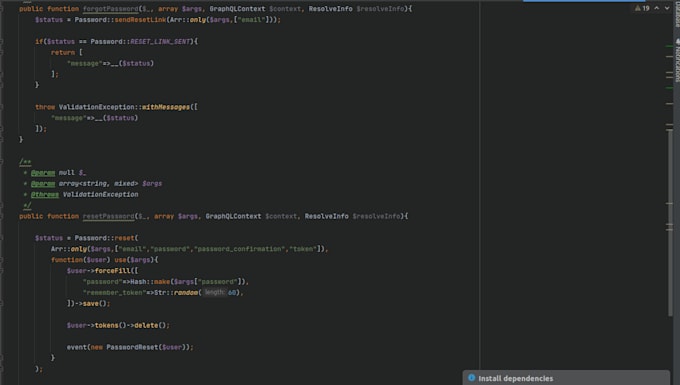This screenshot has height=385, width=680.
Task: Click "message" key inside the return array
Action: click(x=85, y=63)
